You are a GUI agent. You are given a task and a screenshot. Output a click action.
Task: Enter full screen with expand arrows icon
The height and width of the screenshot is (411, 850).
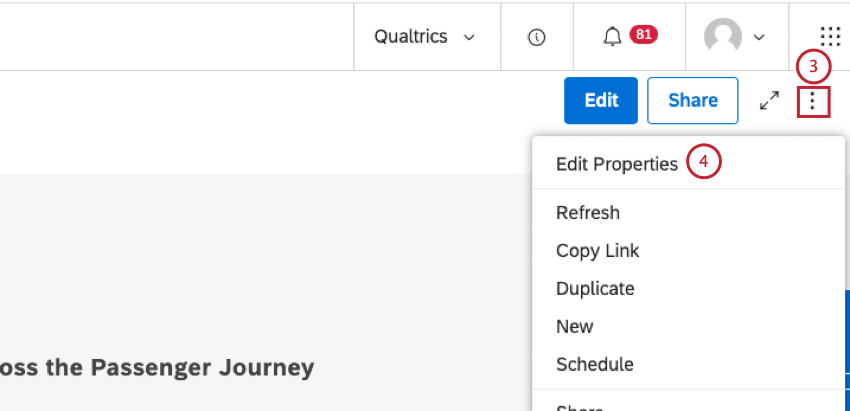(769, 100)
